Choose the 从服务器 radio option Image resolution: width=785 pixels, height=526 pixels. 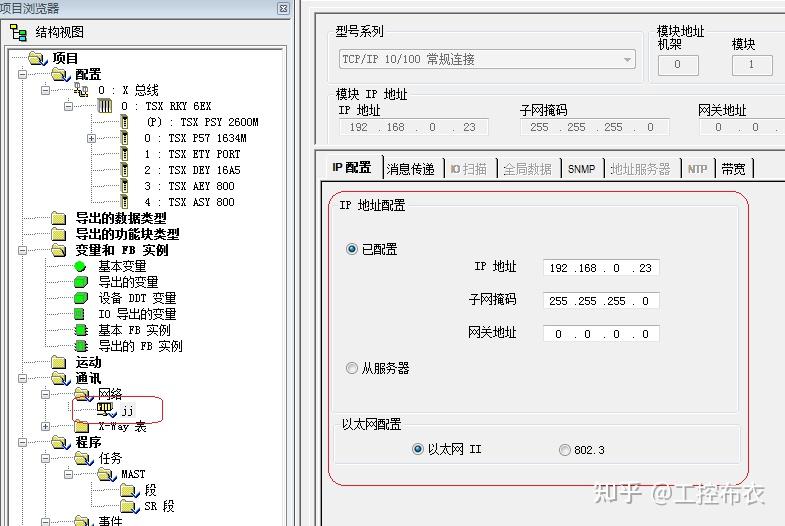point(352,368)
